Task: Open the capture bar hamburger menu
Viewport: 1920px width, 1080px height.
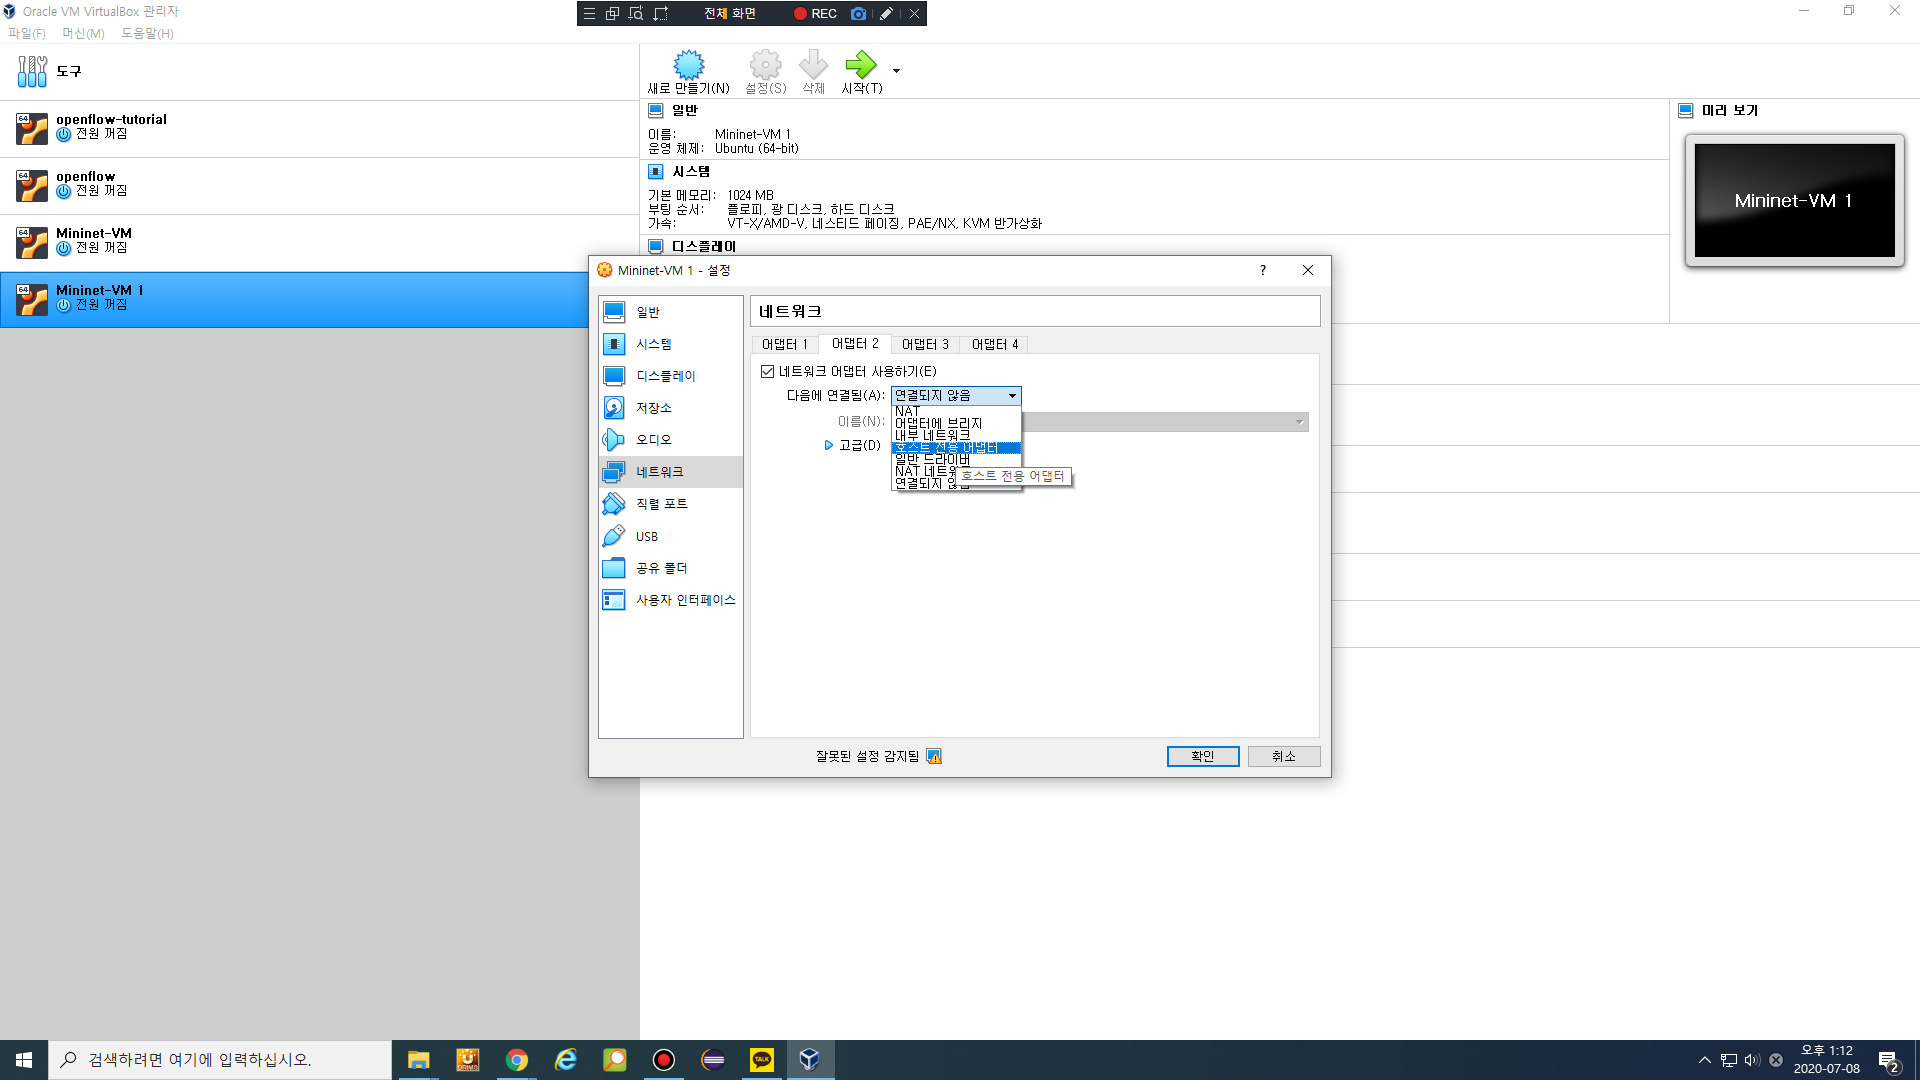Action: tap(589, 13)
